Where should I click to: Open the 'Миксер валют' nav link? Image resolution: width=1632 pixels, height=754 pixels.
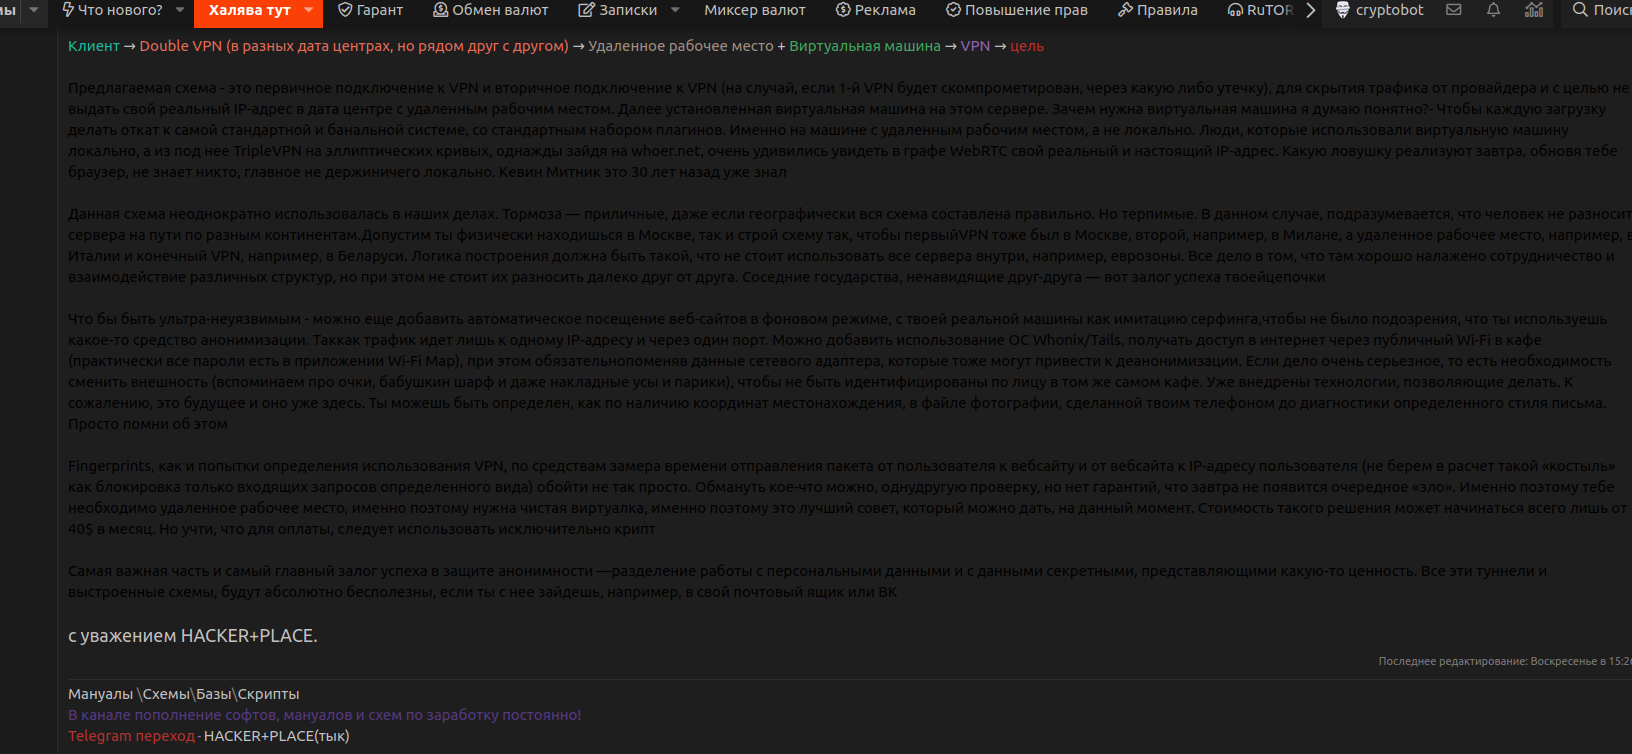tap(755, 10)
